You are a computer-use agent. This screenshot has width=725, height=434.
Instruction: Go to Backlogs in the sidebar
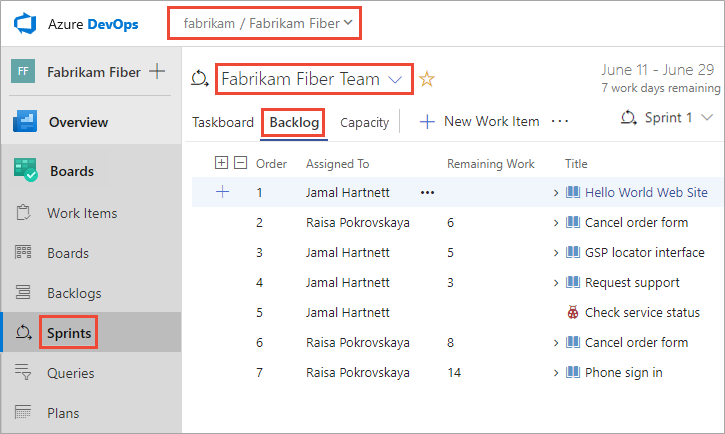73,293
